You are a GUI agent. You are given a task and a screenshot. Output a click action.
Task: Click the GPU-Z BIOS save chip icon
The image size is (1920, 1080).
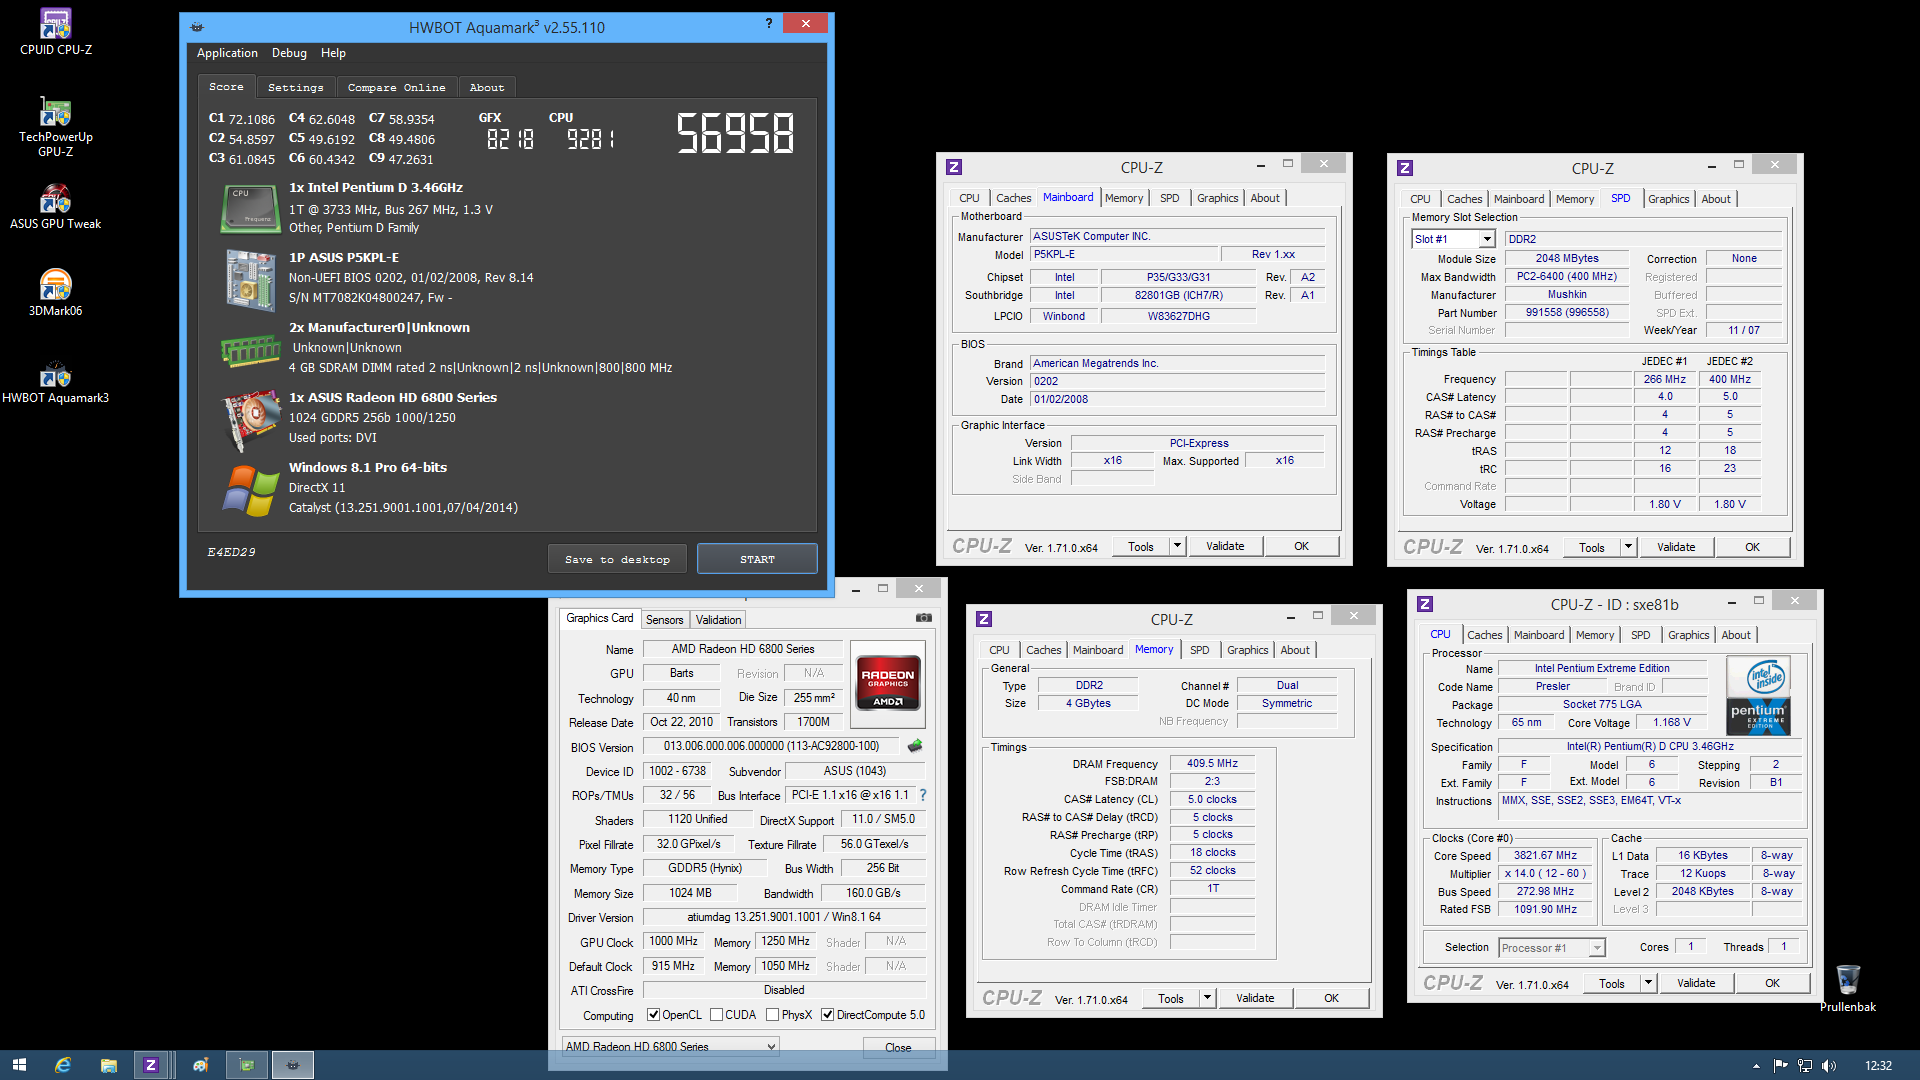click(x=914, y=746)
